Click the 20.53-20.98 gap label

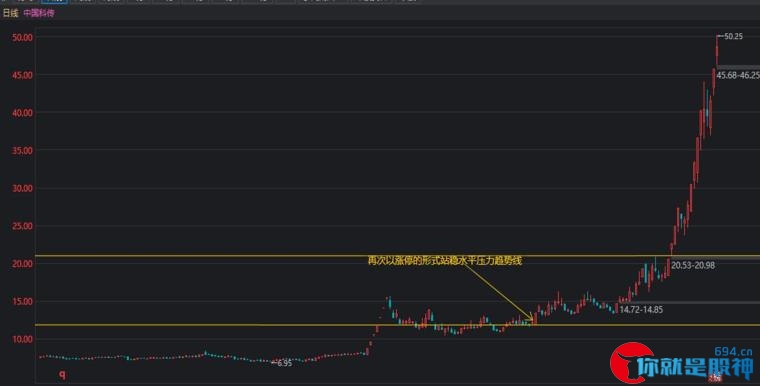tap(693, 265)
